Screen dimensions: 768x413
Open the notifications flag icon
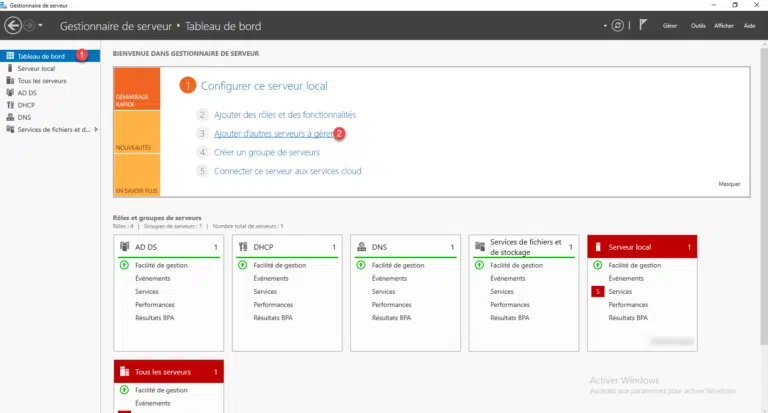coord(643,25)
